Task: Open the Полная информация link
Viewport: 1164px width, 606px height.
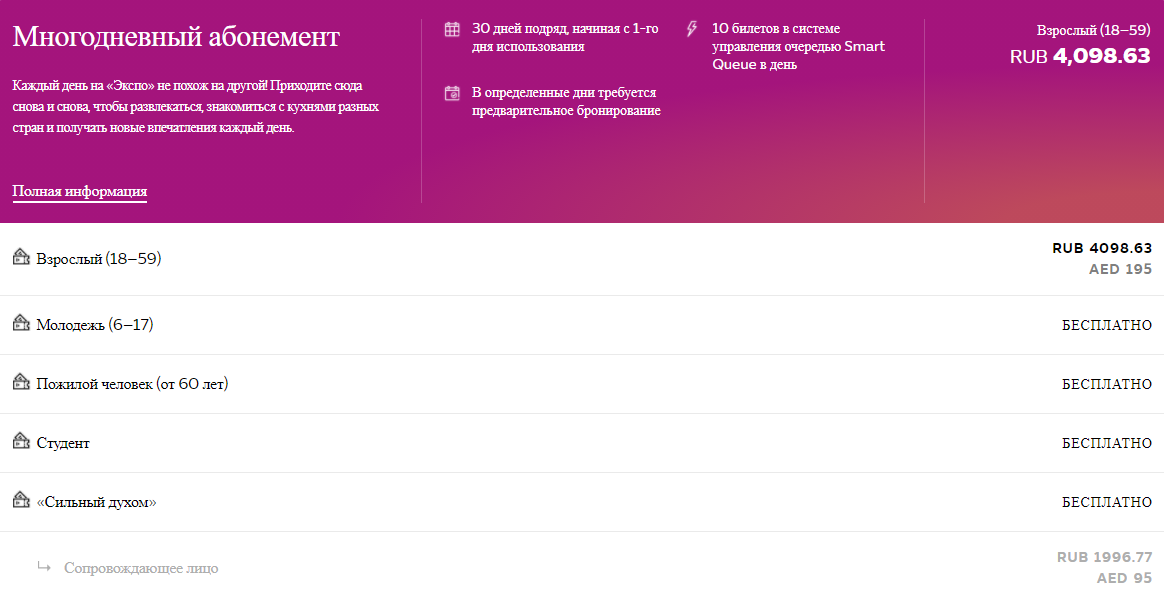Action: (x=79, y=192)
